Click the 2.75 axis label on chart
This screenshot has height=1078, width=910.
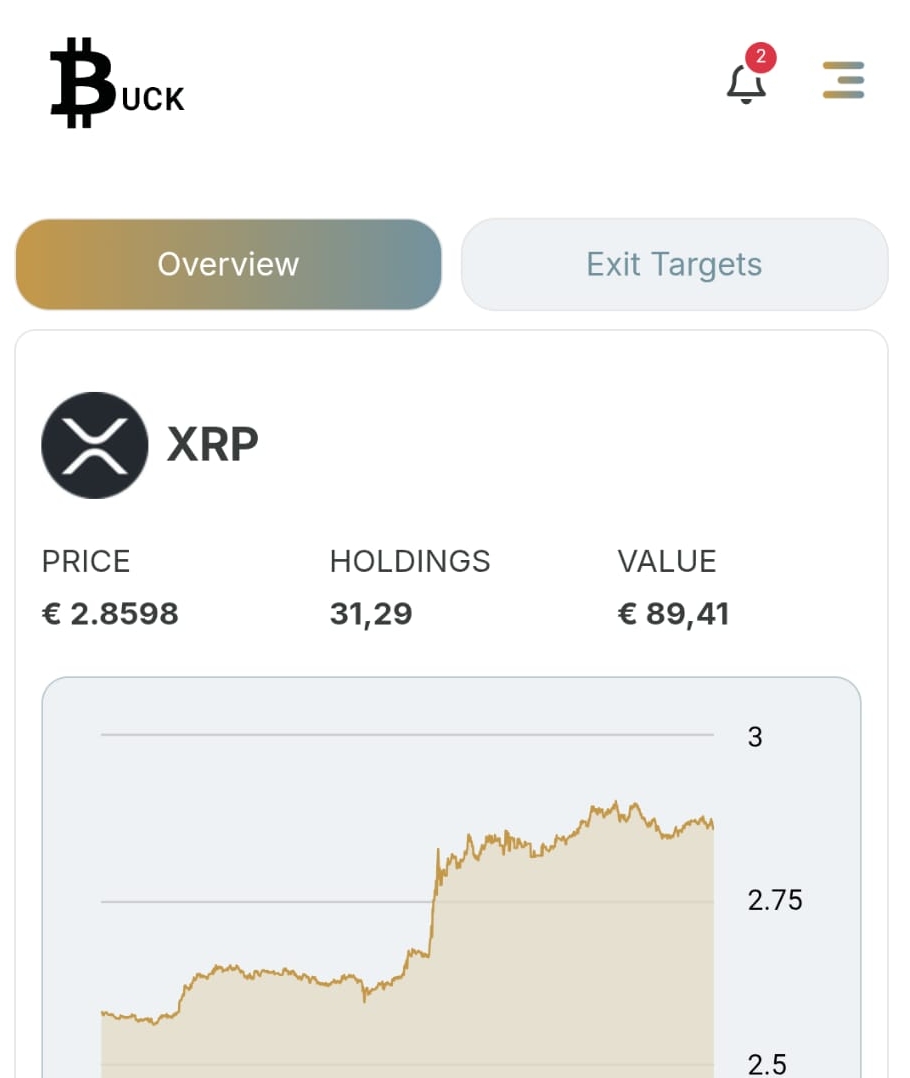pos(775,901)
